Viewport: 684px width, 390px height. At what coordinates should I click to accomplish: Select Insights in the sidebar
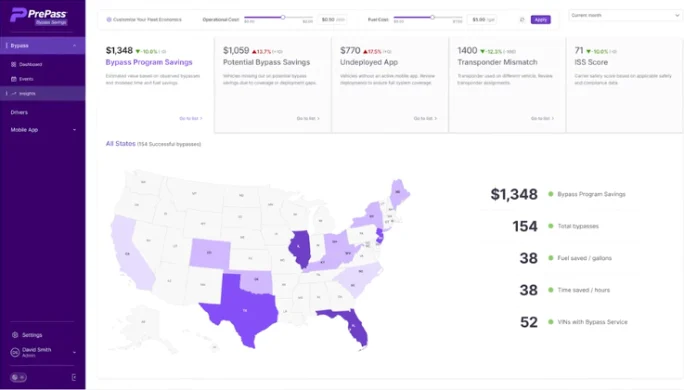[43, 93]
